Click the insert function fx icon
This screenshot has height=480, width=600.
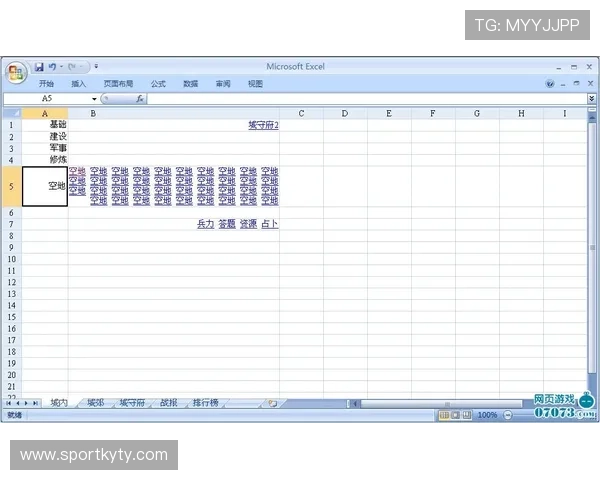tap(140, 99)
